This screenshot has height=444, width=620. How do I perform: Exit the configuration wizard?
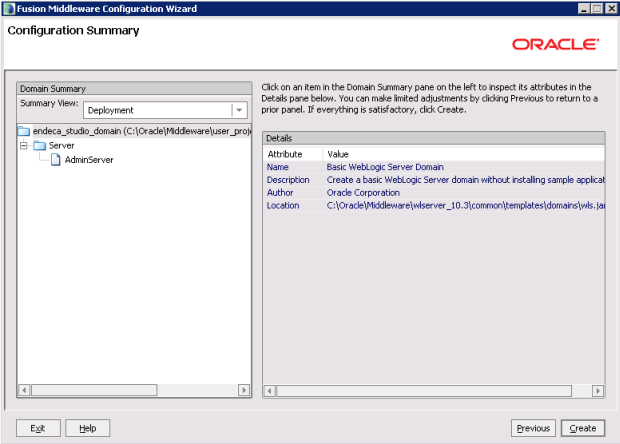pos(38,428)
